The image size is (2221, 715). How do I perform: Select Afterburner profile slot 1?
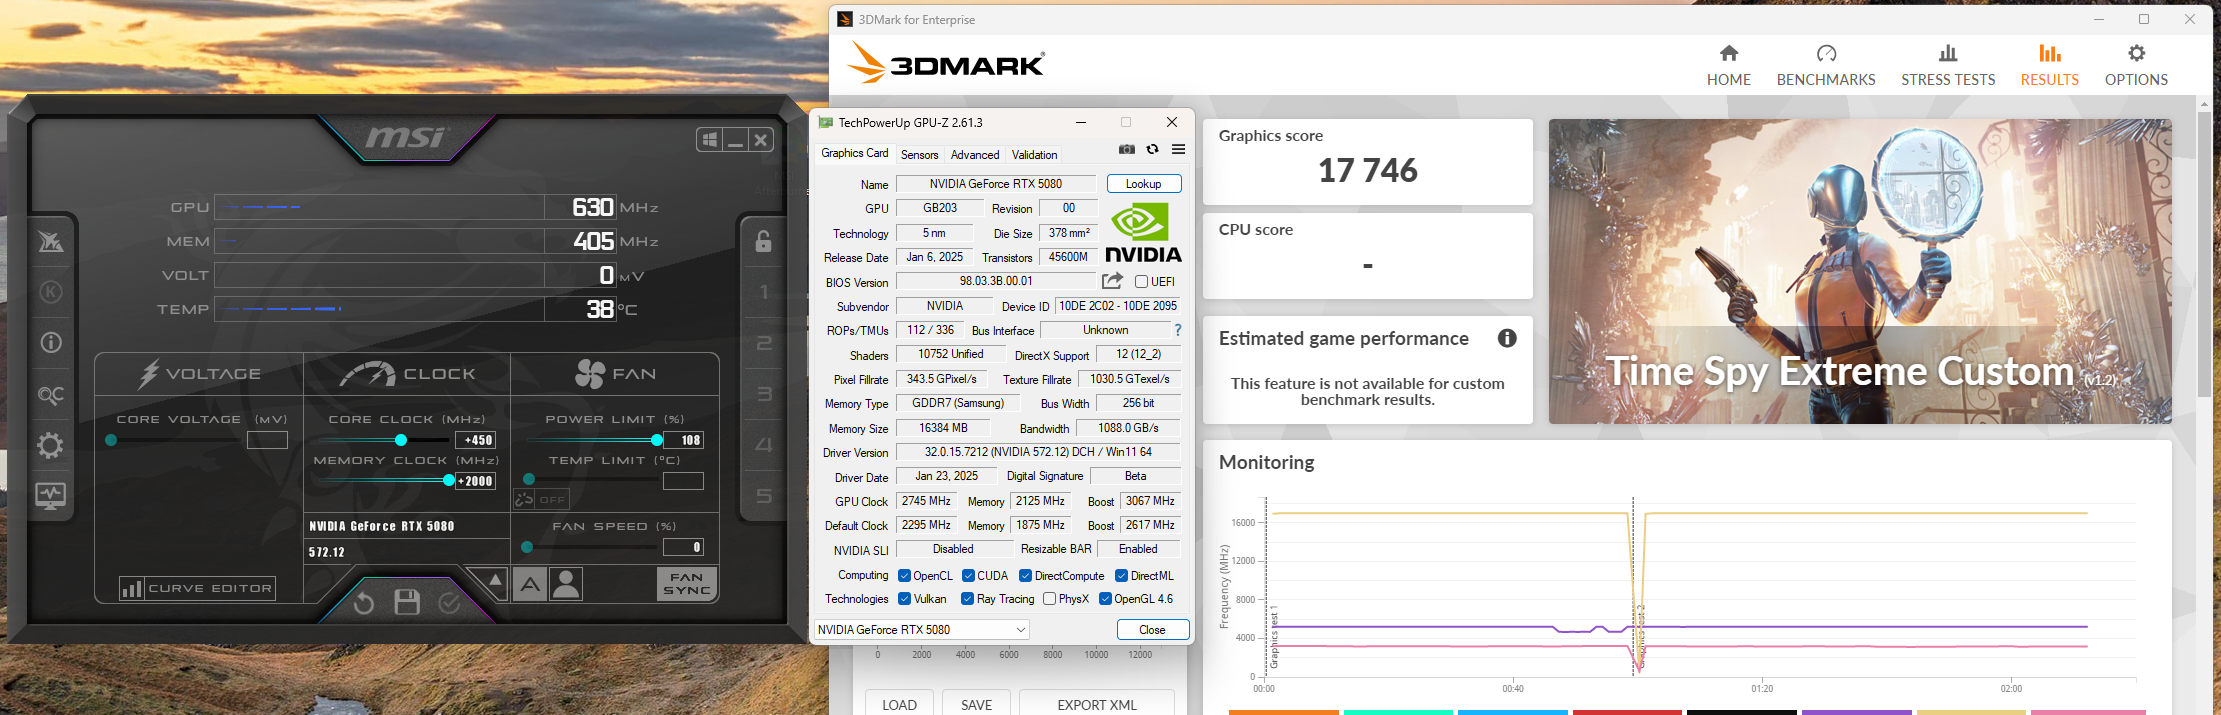[x=764, y=292]
